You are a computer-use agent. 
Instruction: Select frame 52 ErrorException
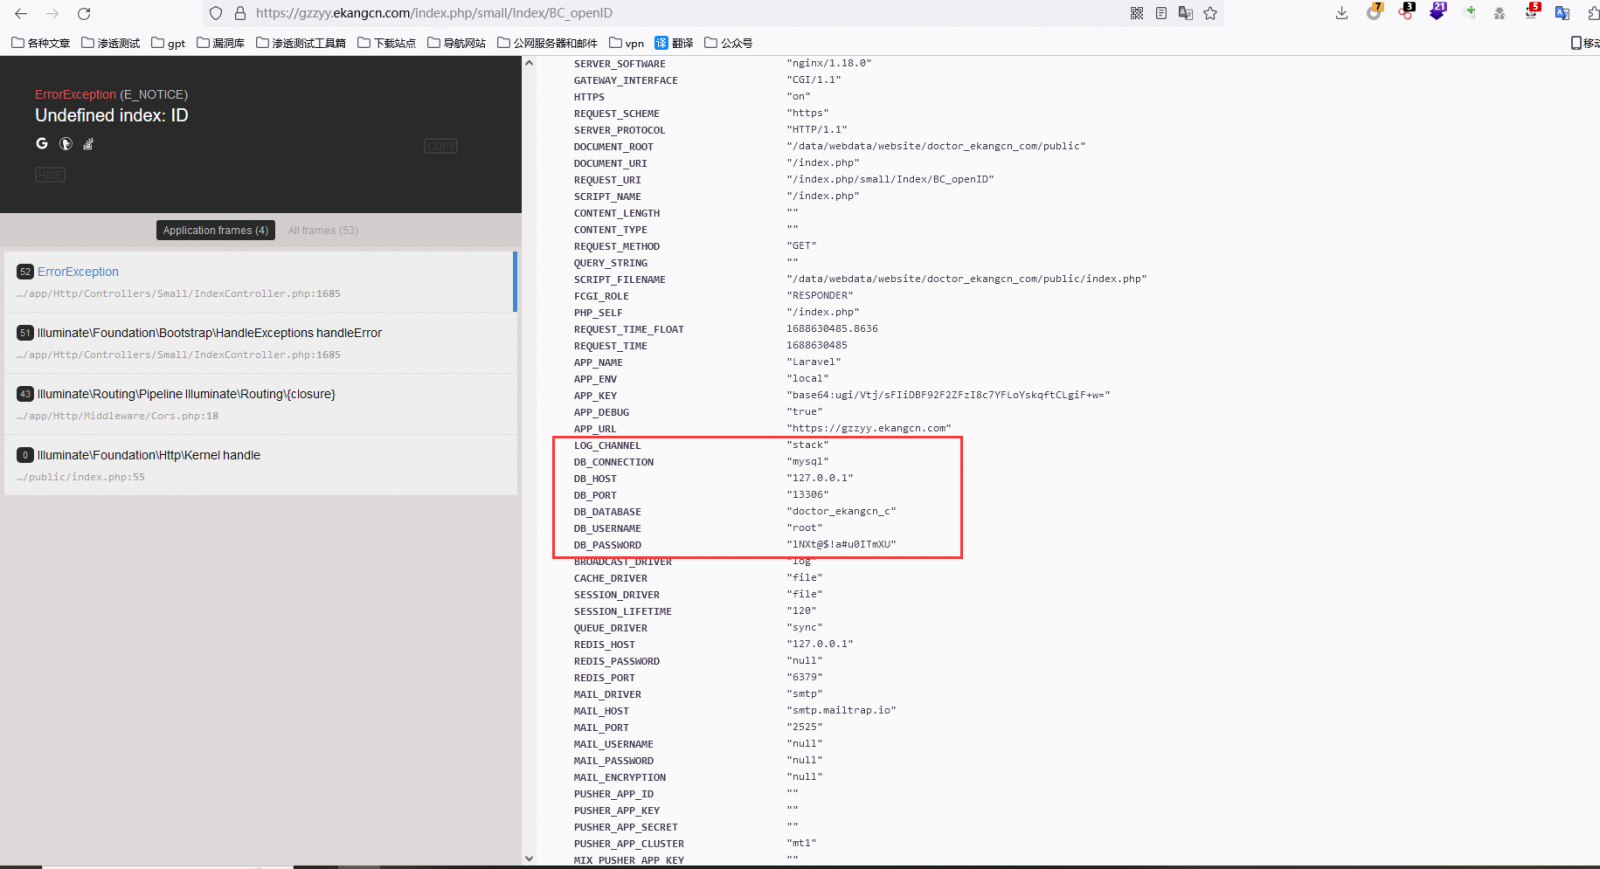click(260, 282)
